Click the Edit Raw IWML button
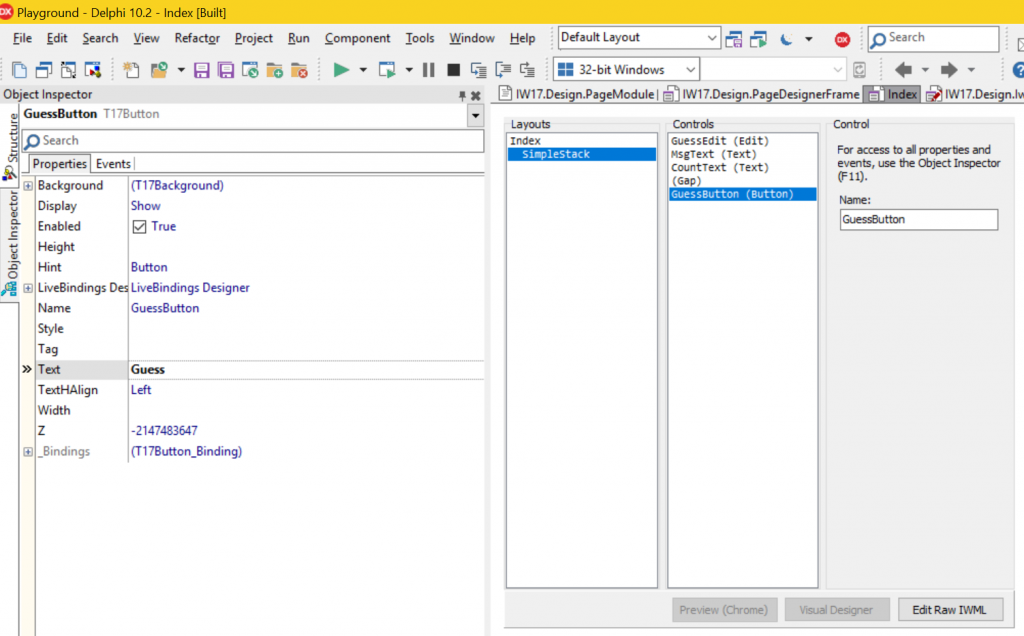This screenshot has height=636, width=1024. 950,609
